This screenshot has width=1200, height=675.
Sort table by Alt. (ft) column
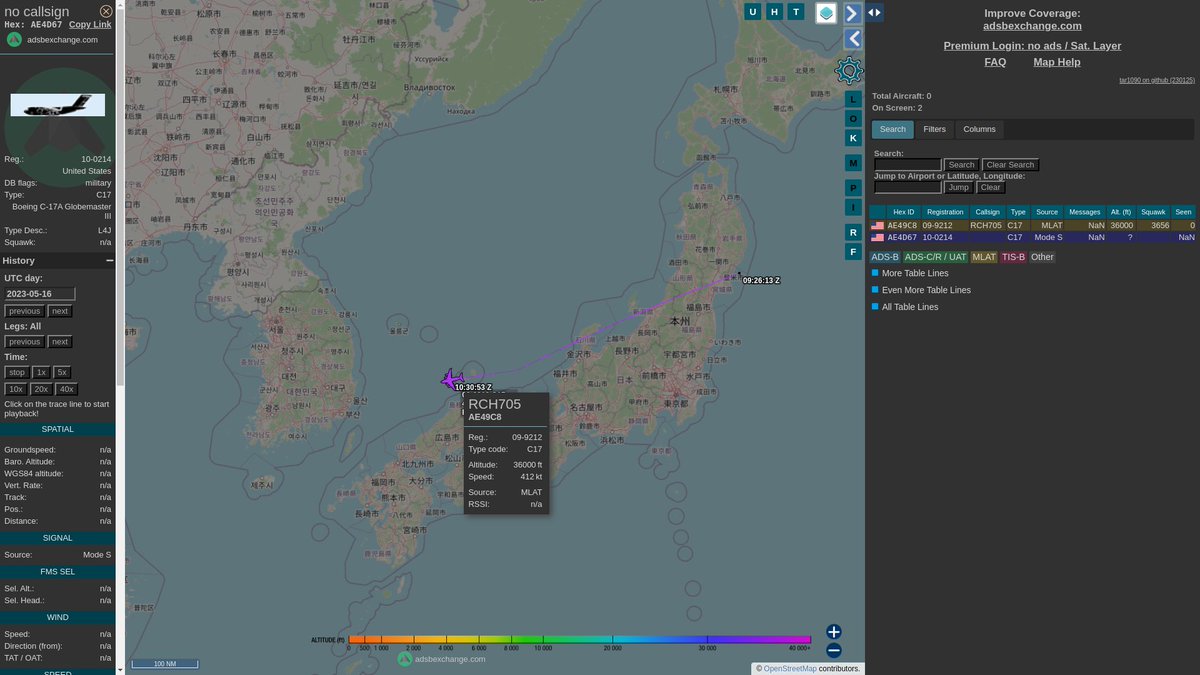tap(1120, 212)
